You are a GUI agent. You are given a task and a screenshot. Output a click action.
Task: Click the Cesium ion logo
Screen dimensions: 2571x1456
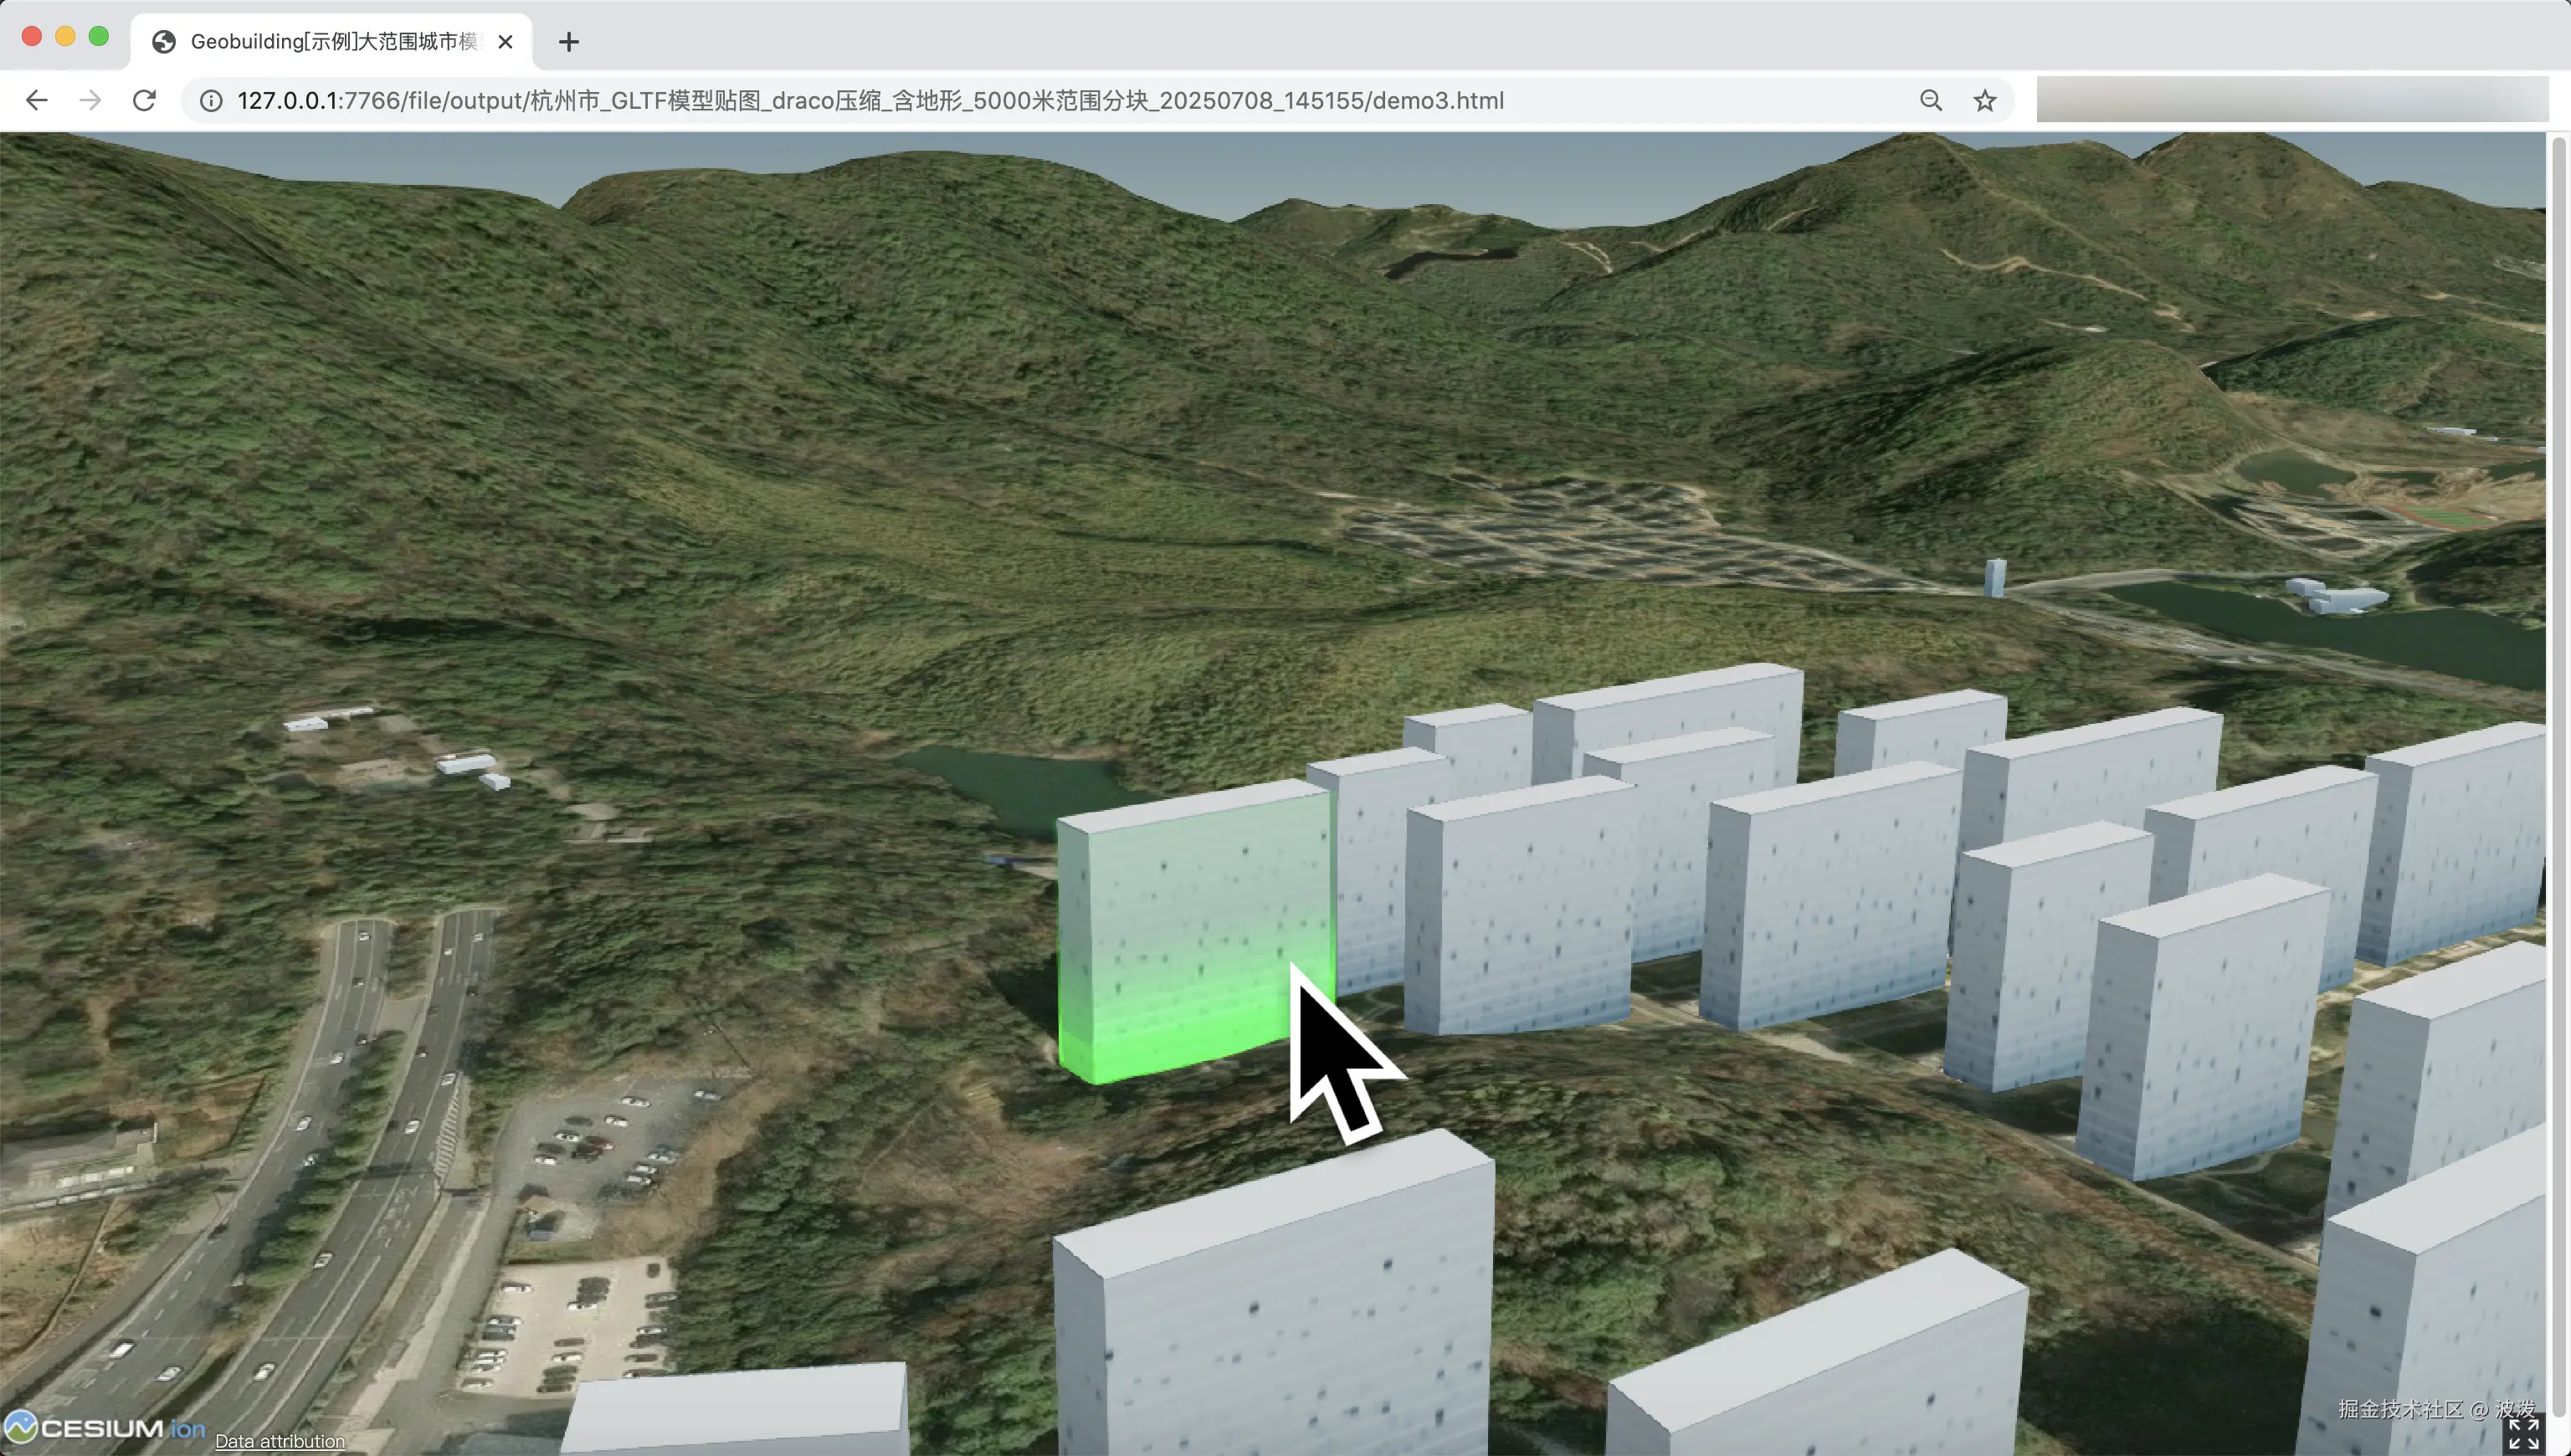point(105,1428)
